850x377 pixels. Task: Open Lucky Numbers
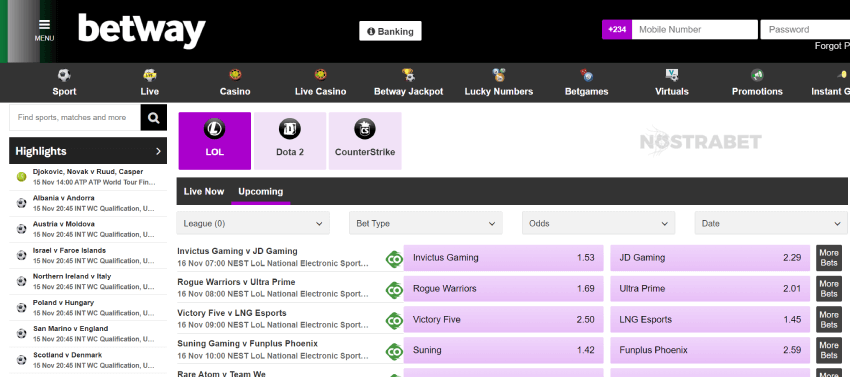coord(499,82)
